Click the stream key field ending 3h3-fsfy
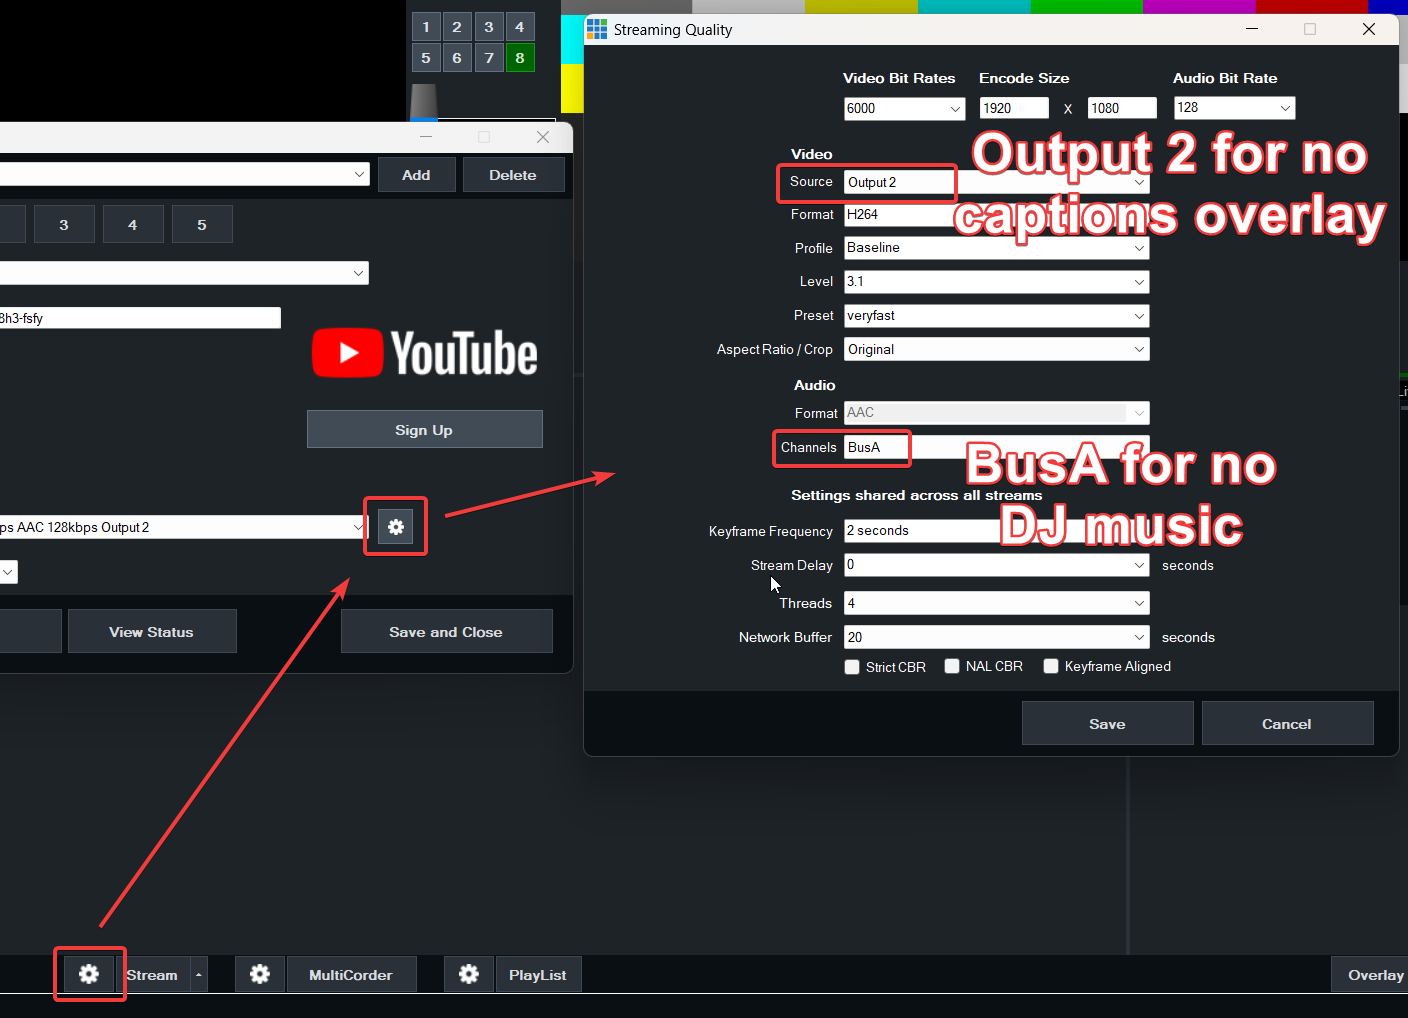1408x1018 pixels. pyautogui.click(x=140, y=318)
